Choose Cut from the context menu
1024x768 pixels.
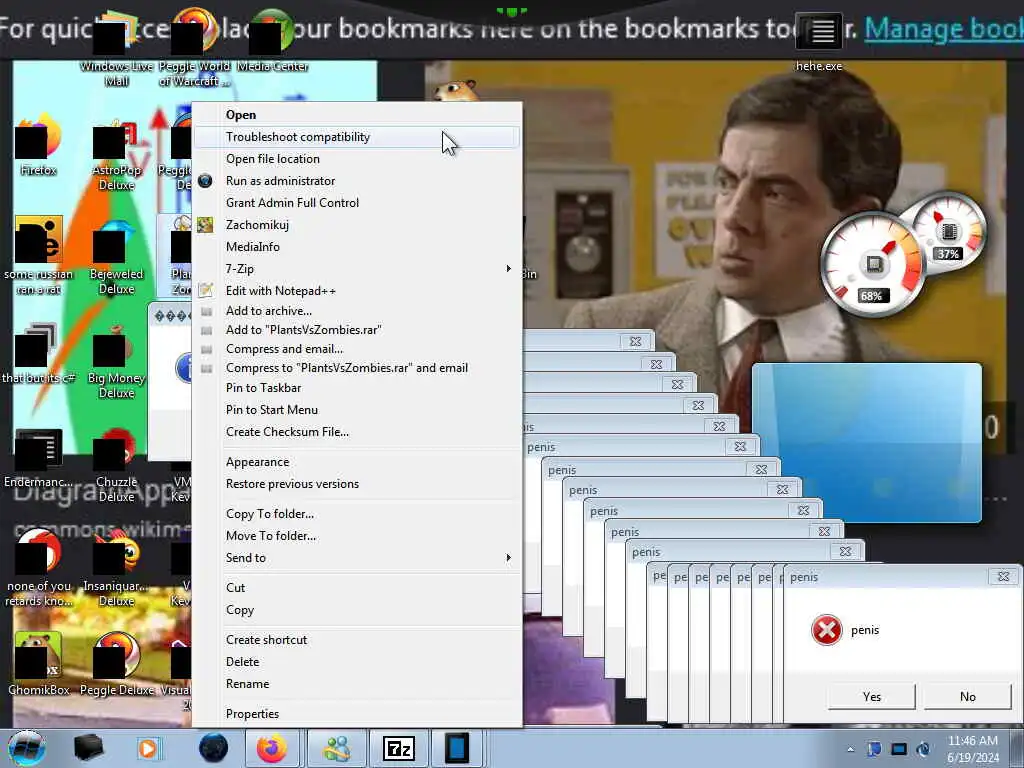pos(357,588)
